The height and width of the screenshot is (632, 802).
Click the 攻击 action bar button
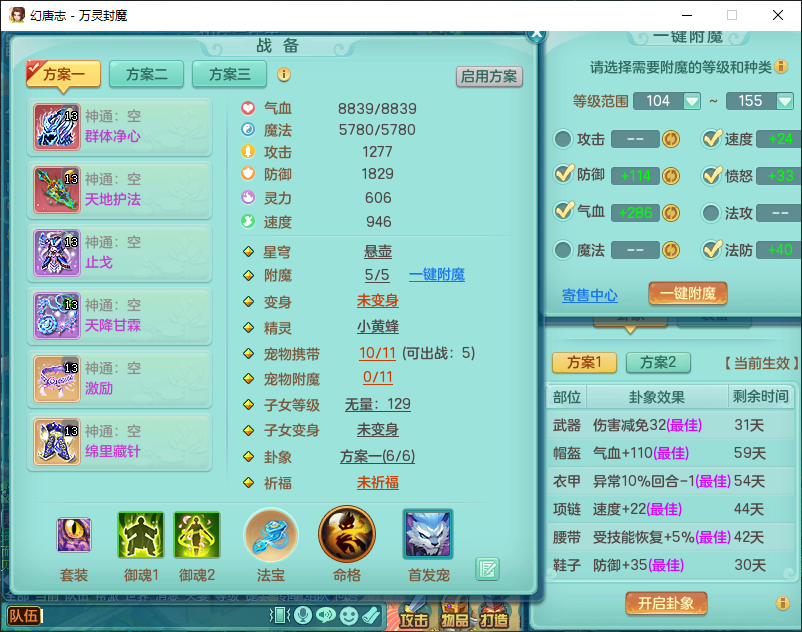pyautogui.click(x=413, y=616)
